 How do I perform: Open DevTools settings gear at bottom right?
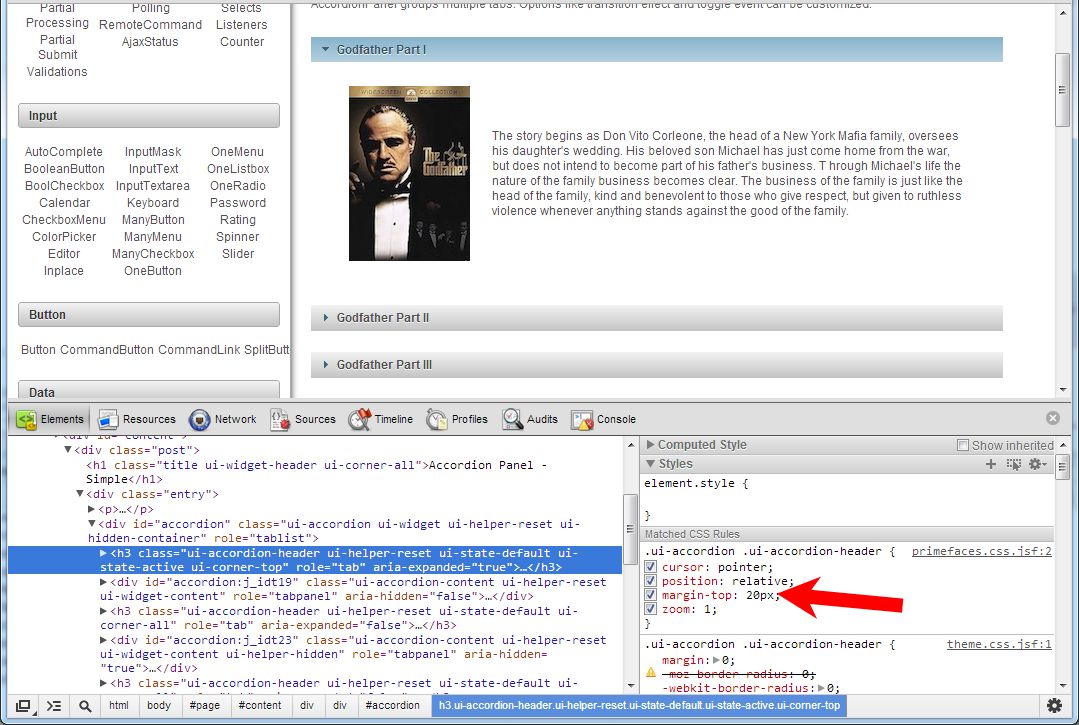tap(1054, 705)
